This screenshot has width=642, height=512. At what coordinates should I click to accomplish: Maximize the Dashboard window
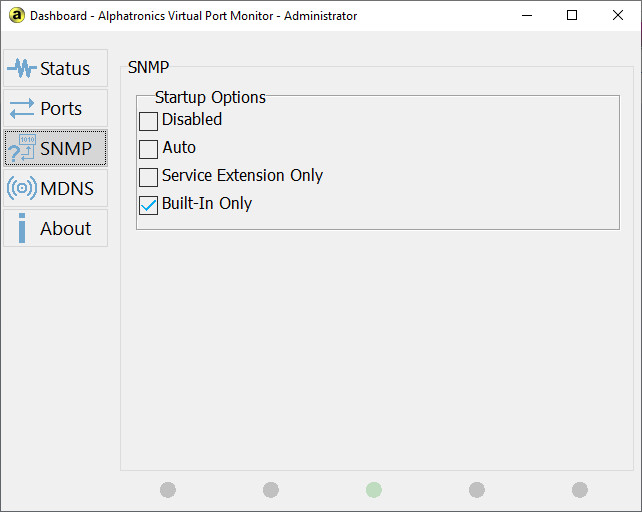(x=572, y=15)
